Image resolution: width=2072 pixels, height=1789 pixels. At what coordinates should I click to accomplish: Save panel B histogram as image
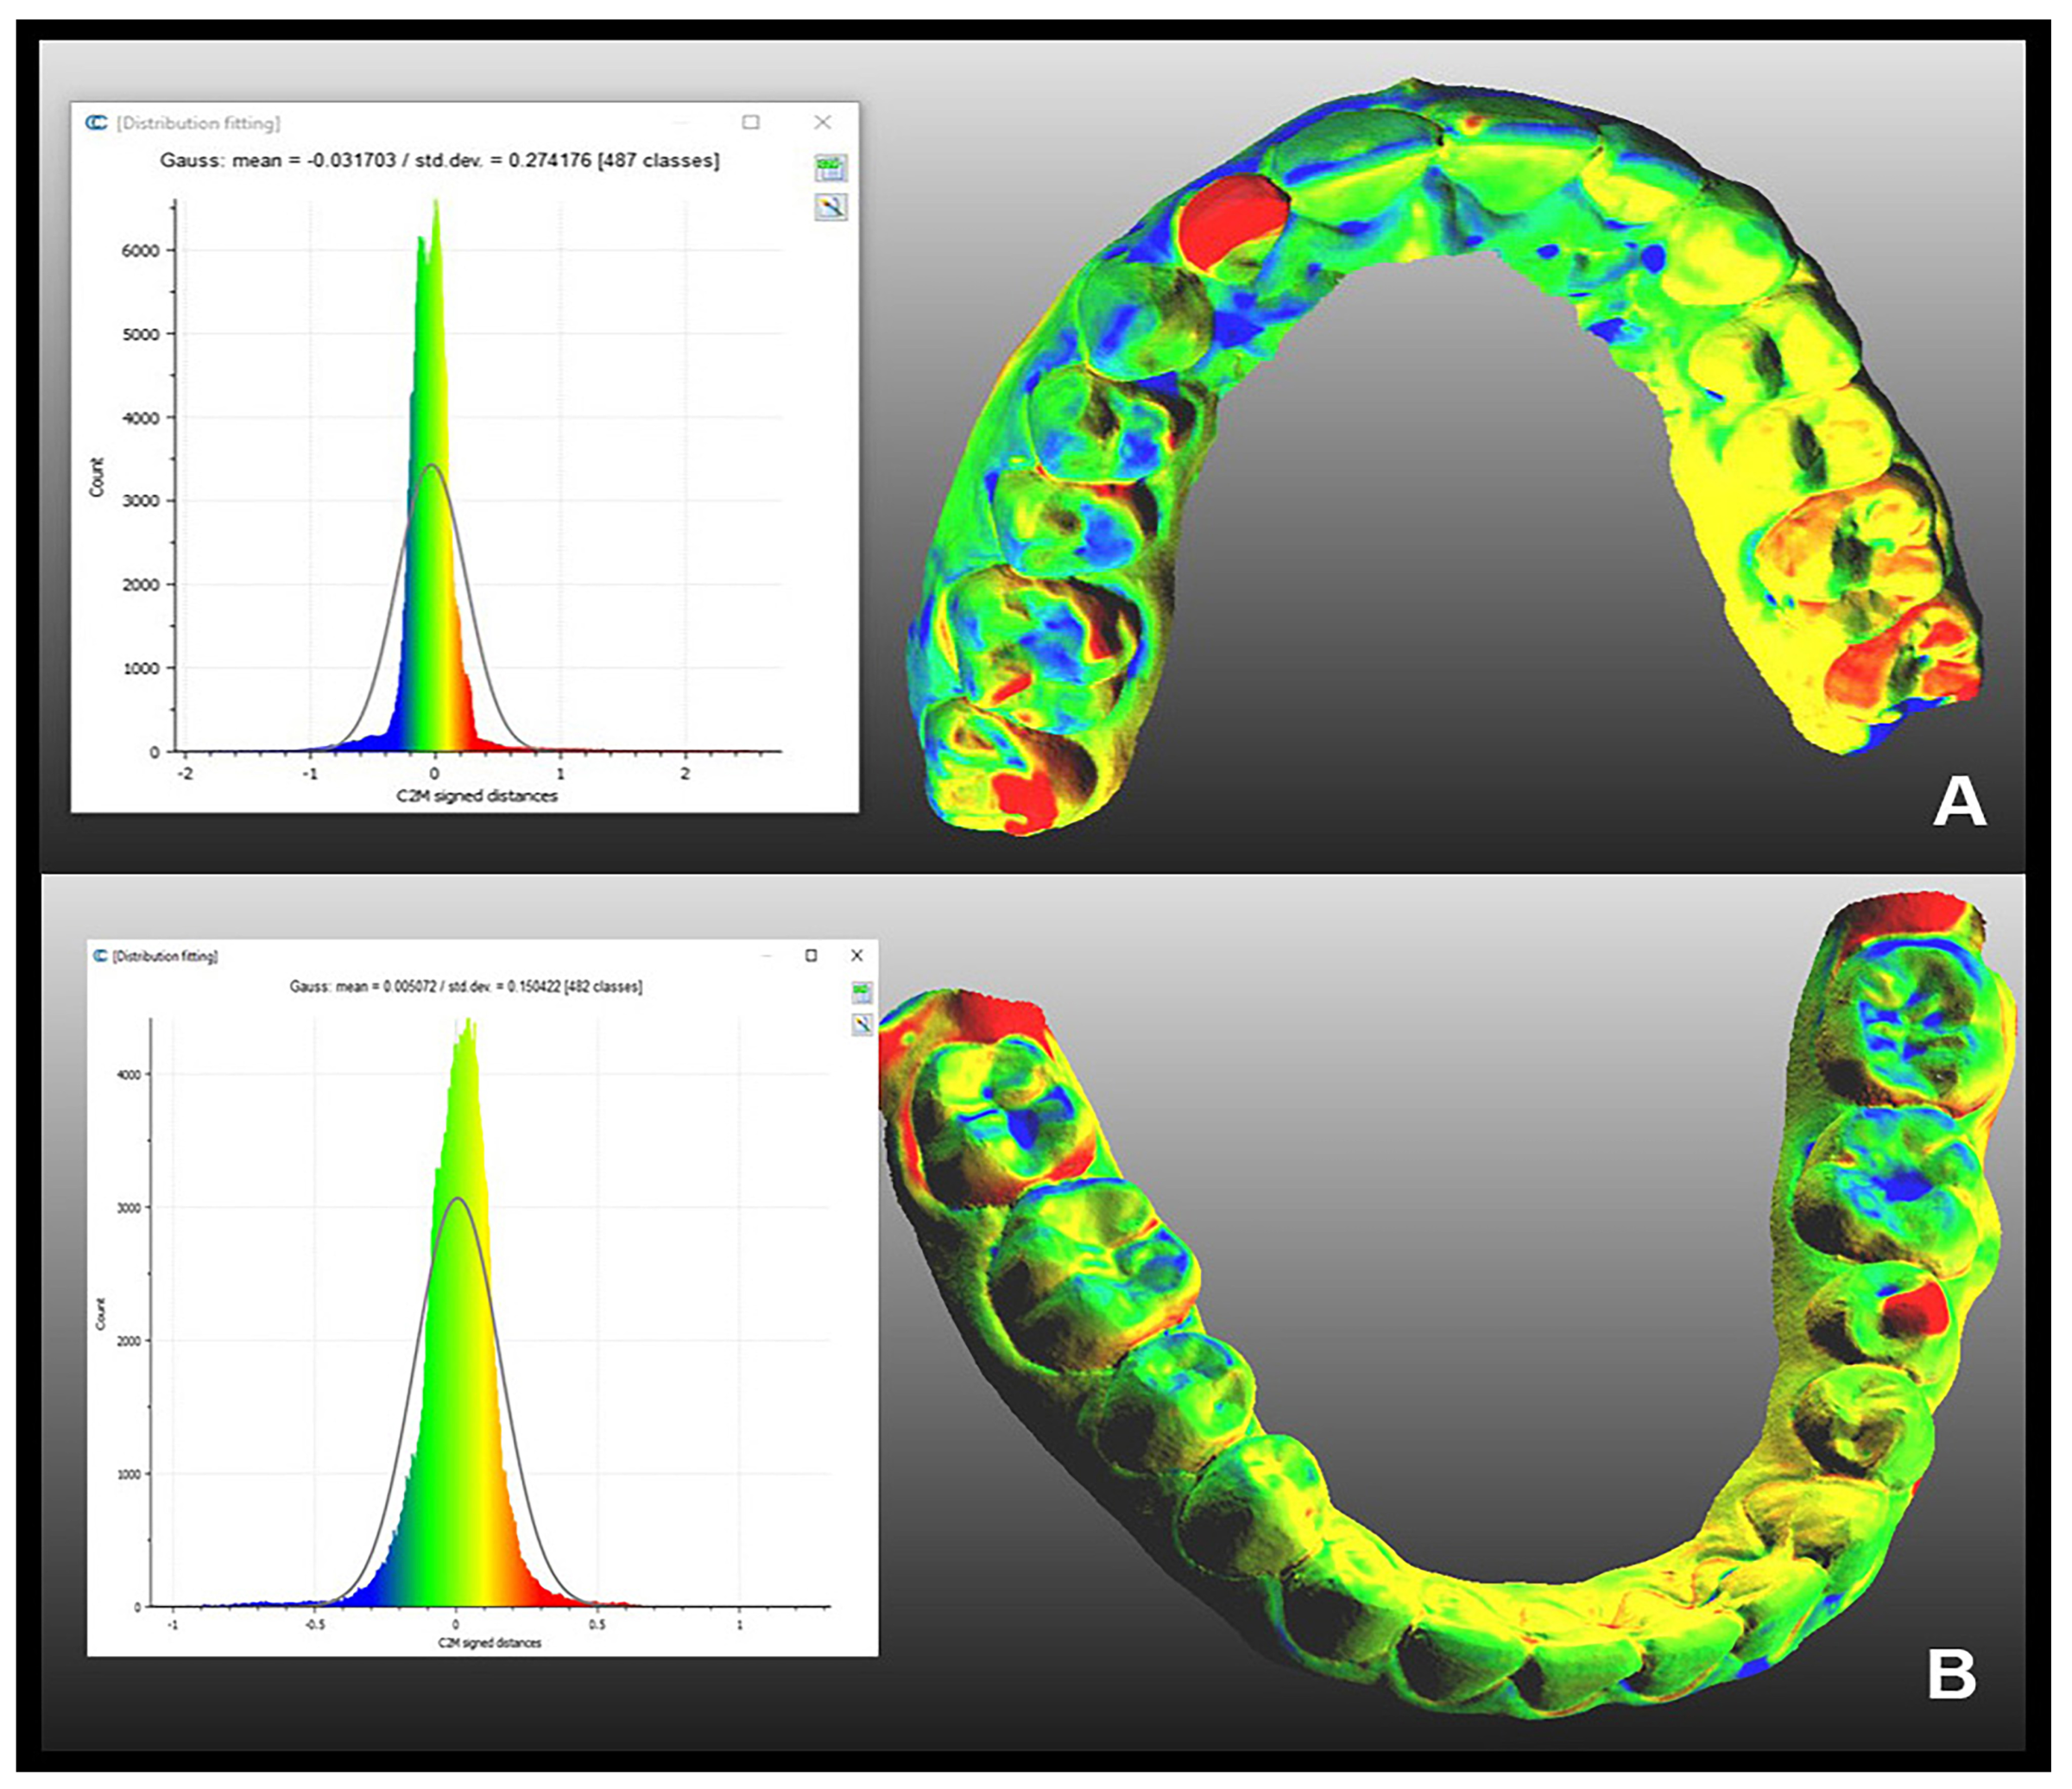[861, 1024]
